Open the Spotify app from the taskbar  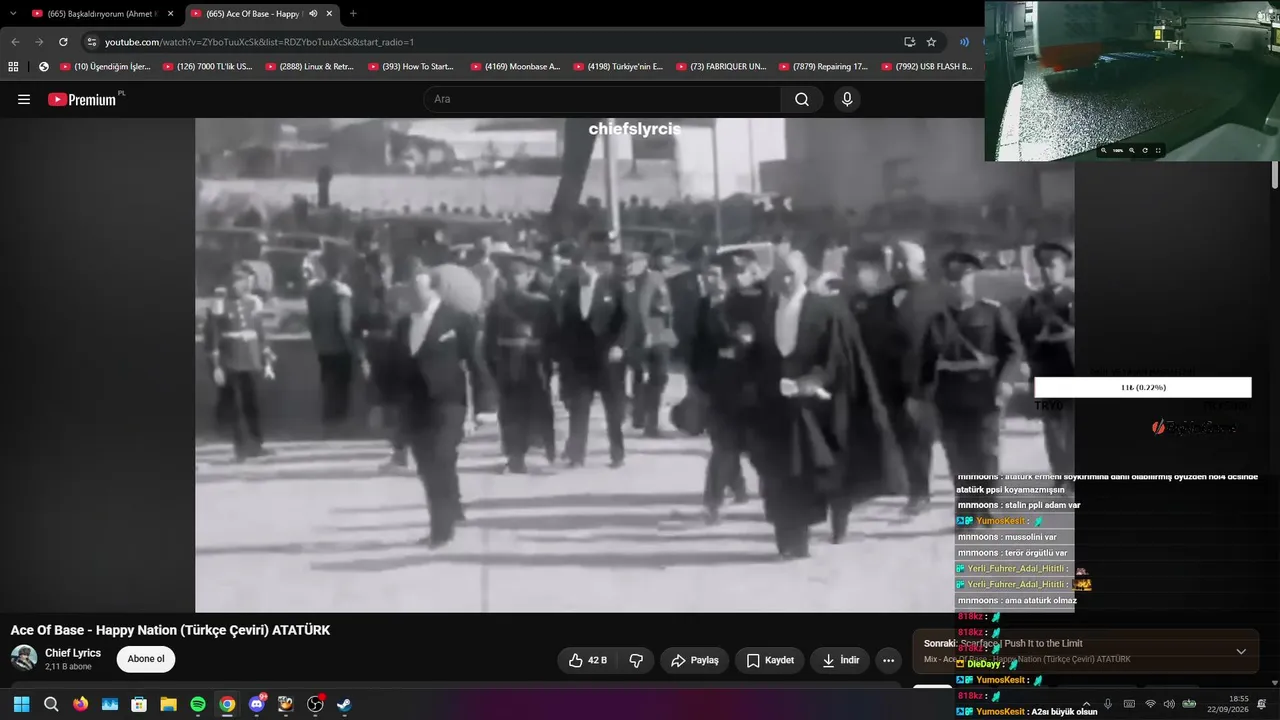198,704
